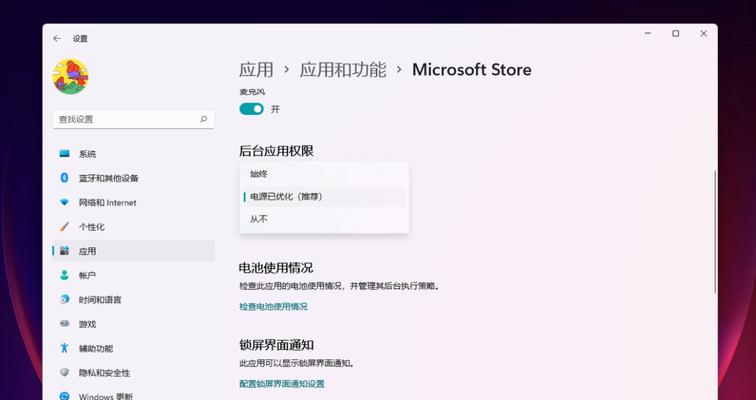Maximize the Settings window
This screenshot has width=756, height=400.
[x=675, y=34]
